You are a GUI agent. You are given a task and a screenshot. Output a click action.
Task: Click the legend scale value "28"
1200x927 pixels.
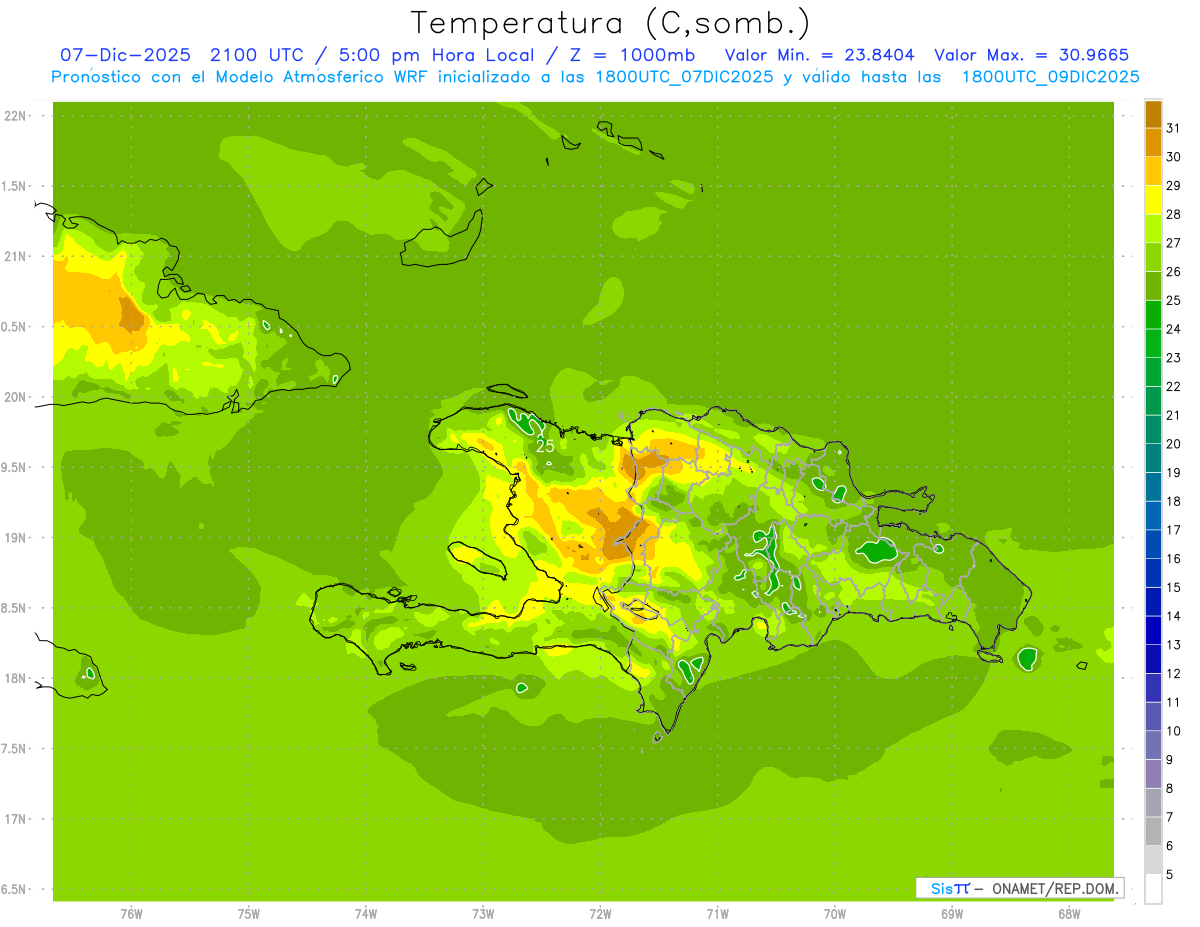click(x=1173, y=214)
